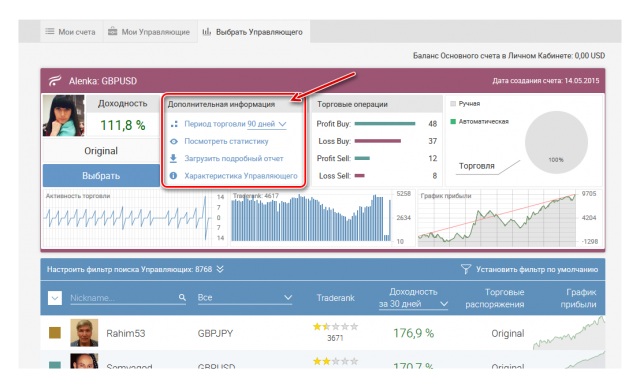Toggle the Автоматическая legend marker
Image resolution: width=640 pixels, height=387 pixels.
pyautogui.click(x=453, y=122)
